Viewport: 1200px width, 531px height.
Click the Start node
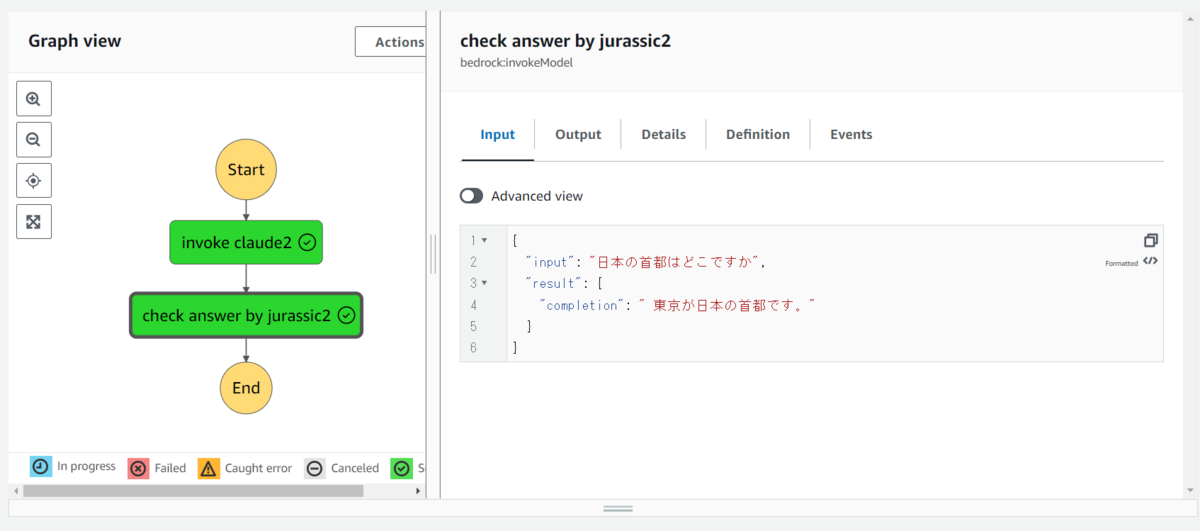pyautogui.click(x=246, y=169)
